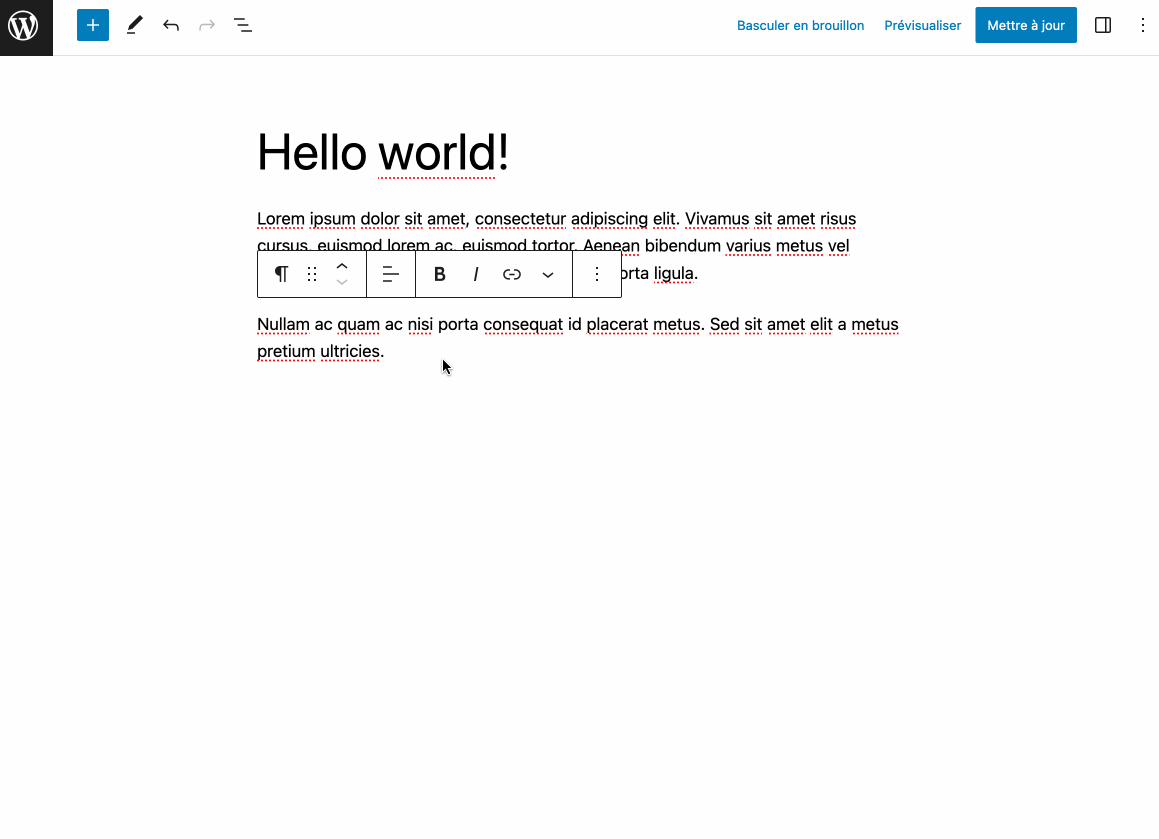This screenshot has height=839, width=1159.
Task: Open the text alignment dropdown
Action: click(391, 274)
